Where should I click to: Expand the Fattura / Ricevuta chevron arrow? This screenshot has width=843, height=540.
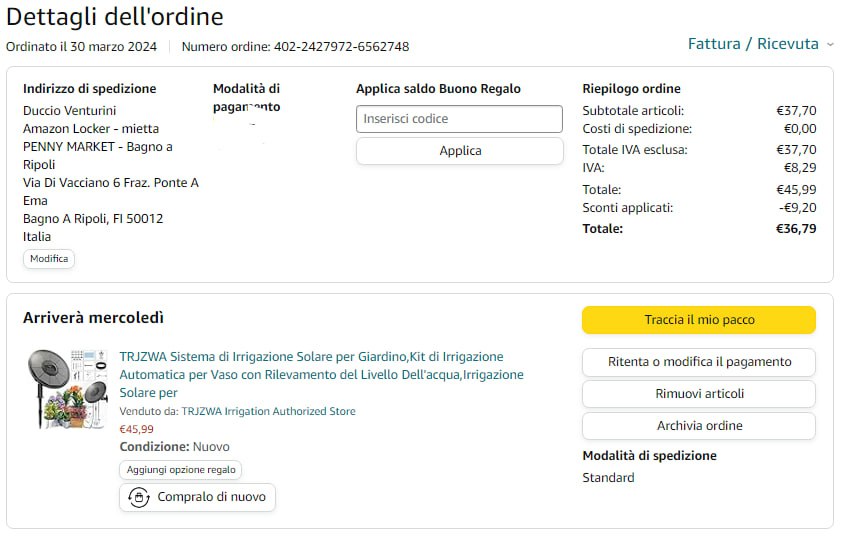tap(829, 45)
